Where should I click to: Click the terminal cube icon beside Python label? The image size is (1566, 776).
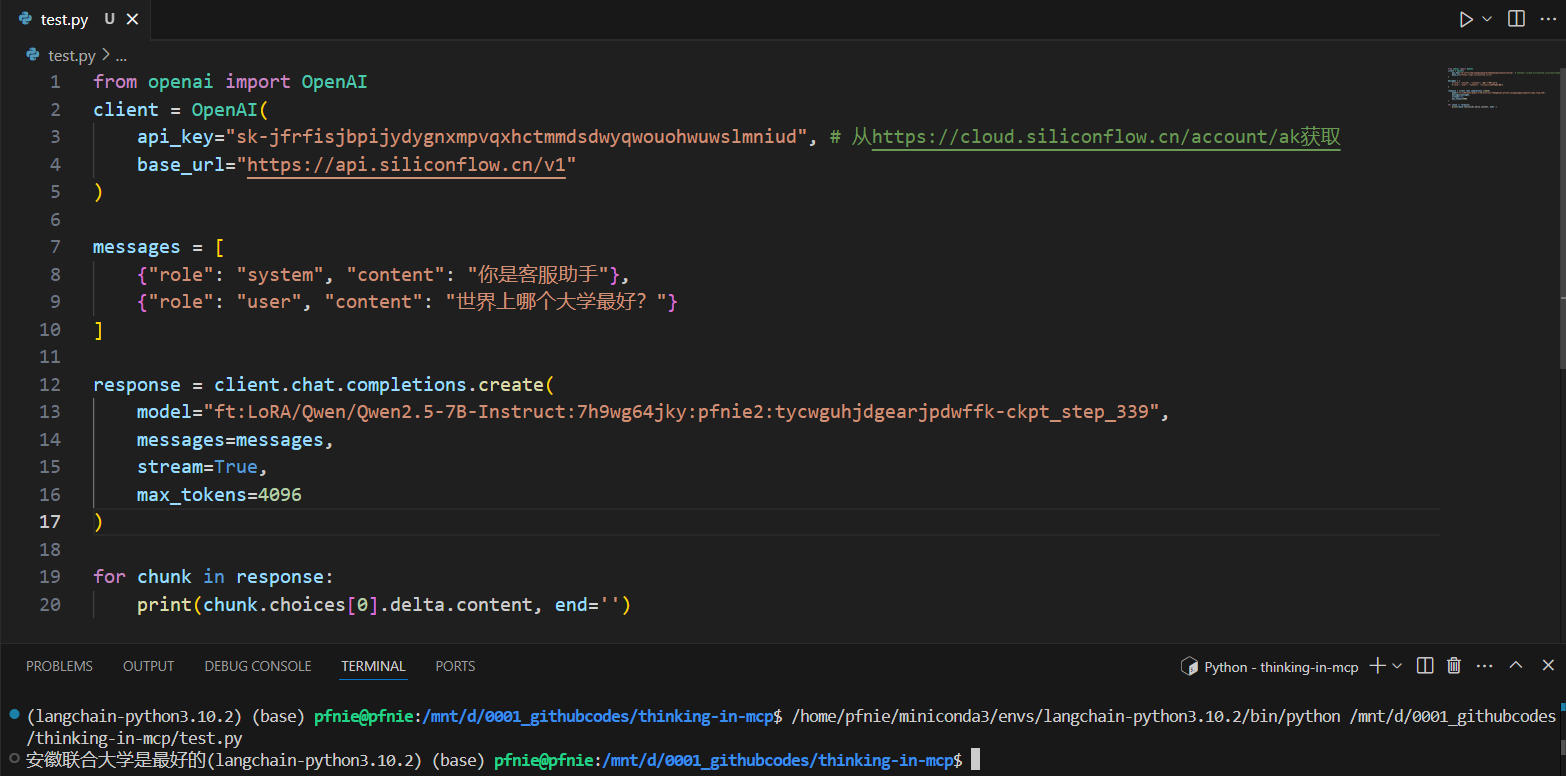click(1189, 666)
